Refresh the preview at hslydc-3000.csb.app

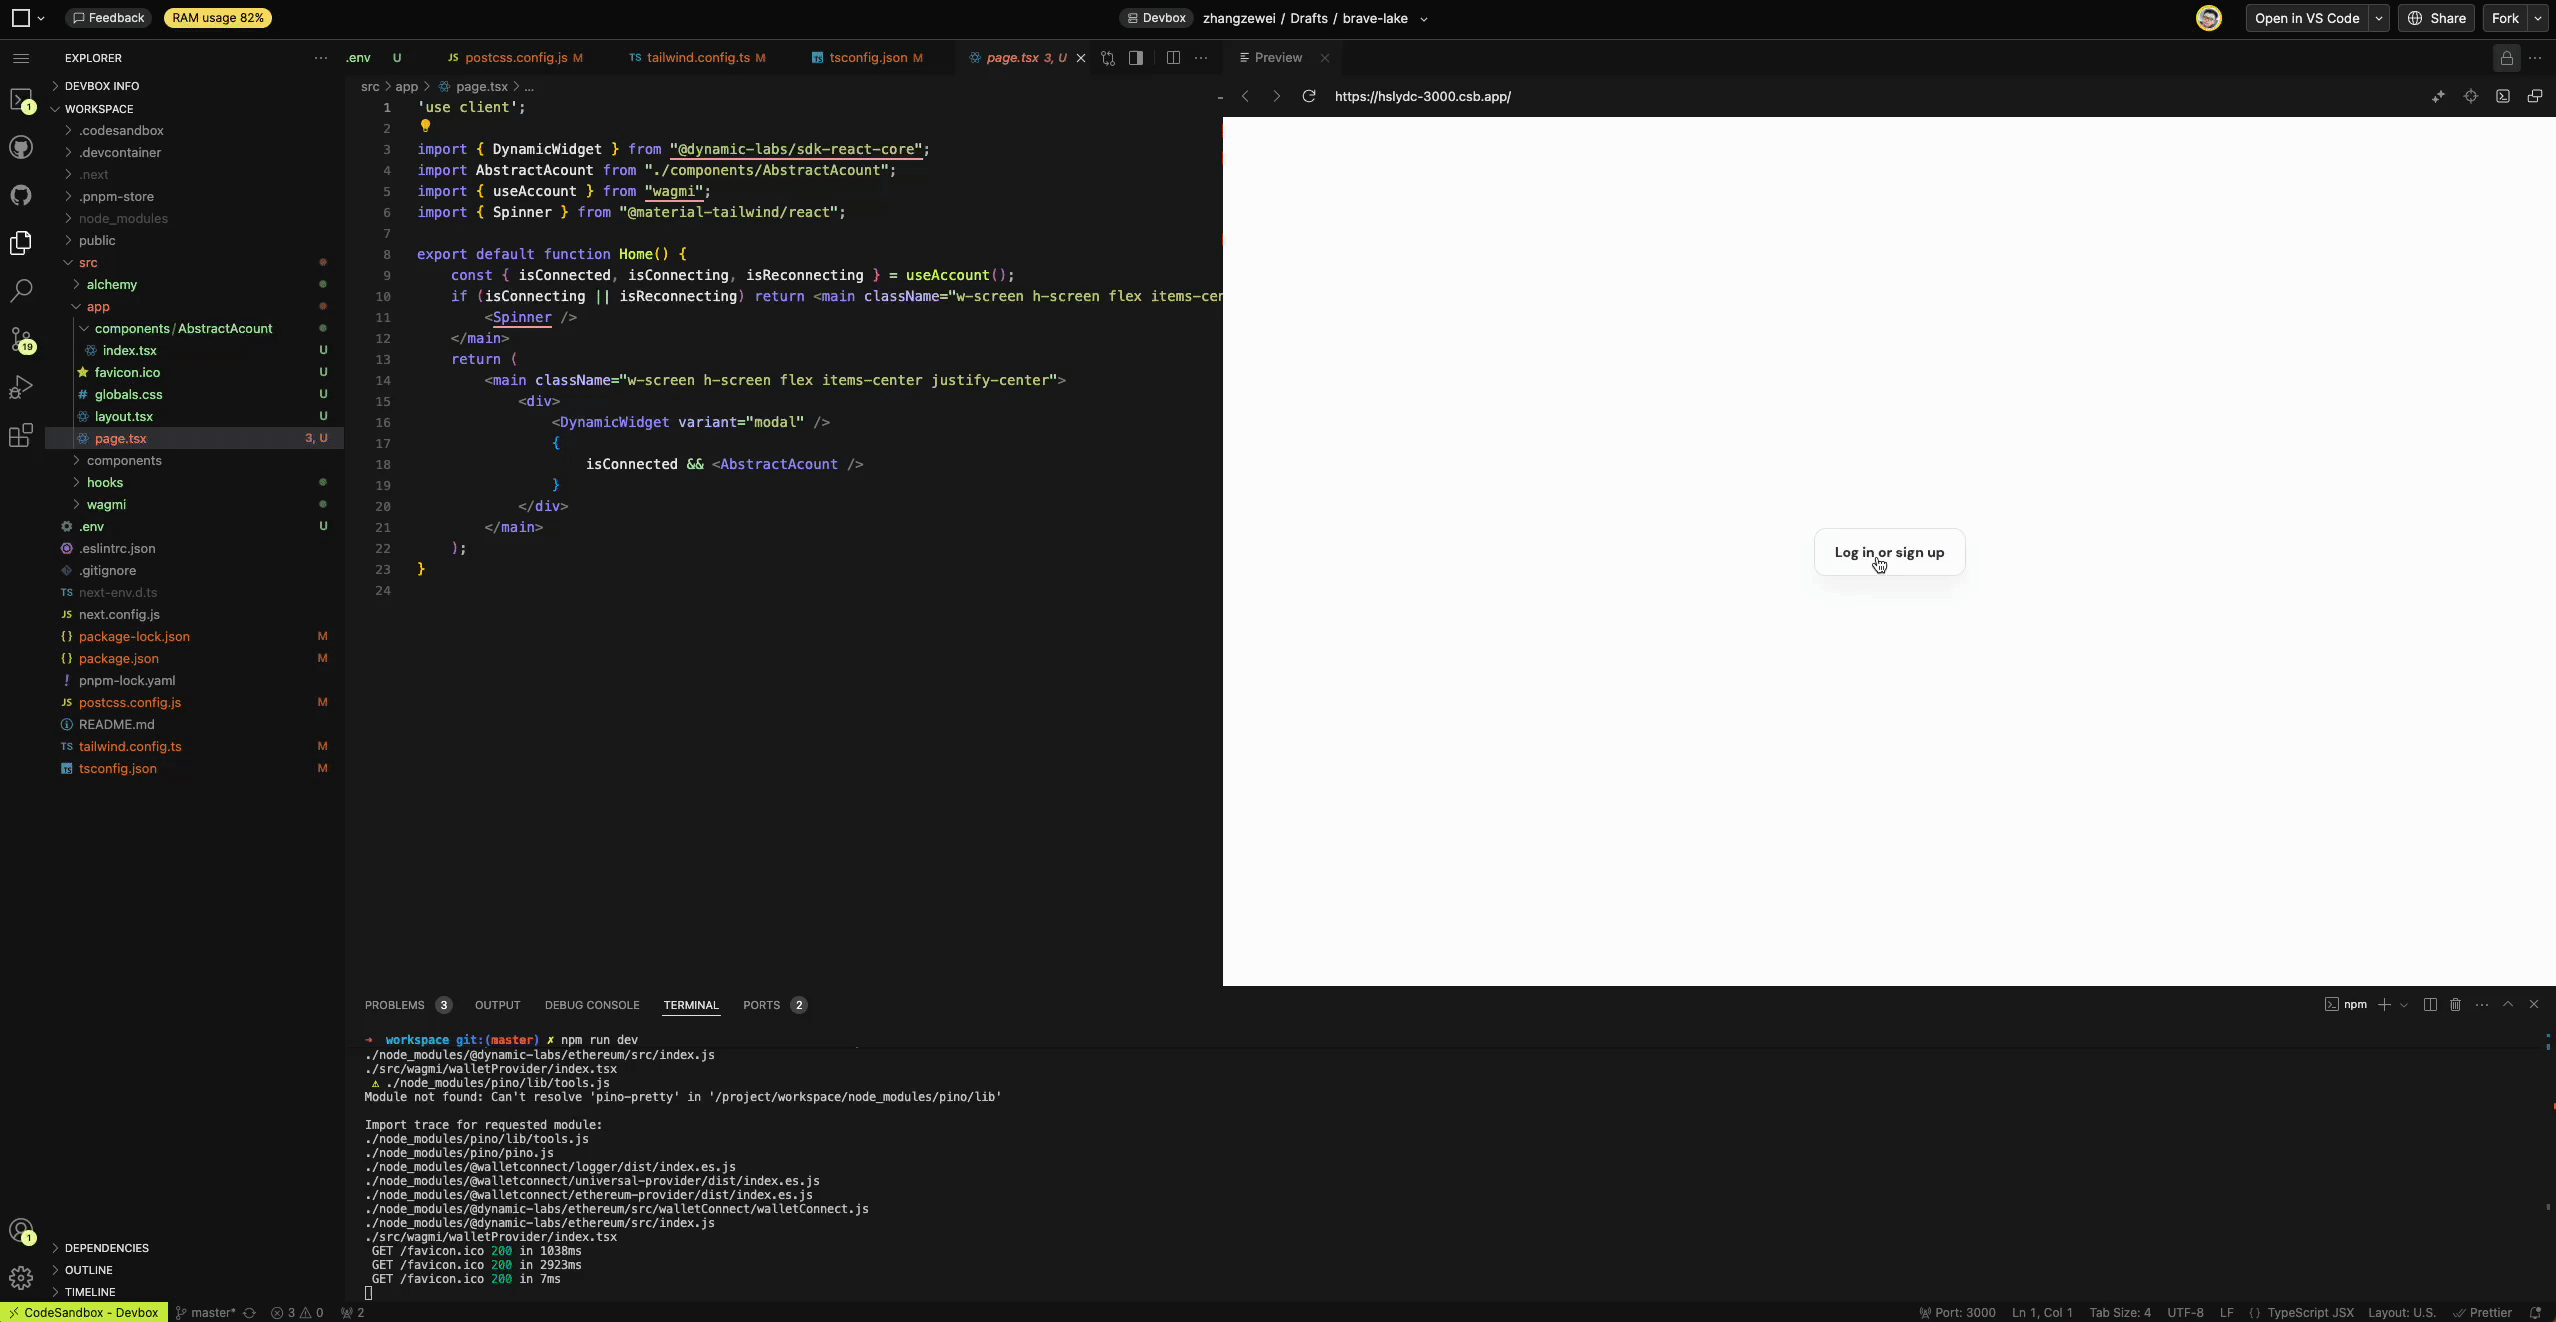point(1309,96)
